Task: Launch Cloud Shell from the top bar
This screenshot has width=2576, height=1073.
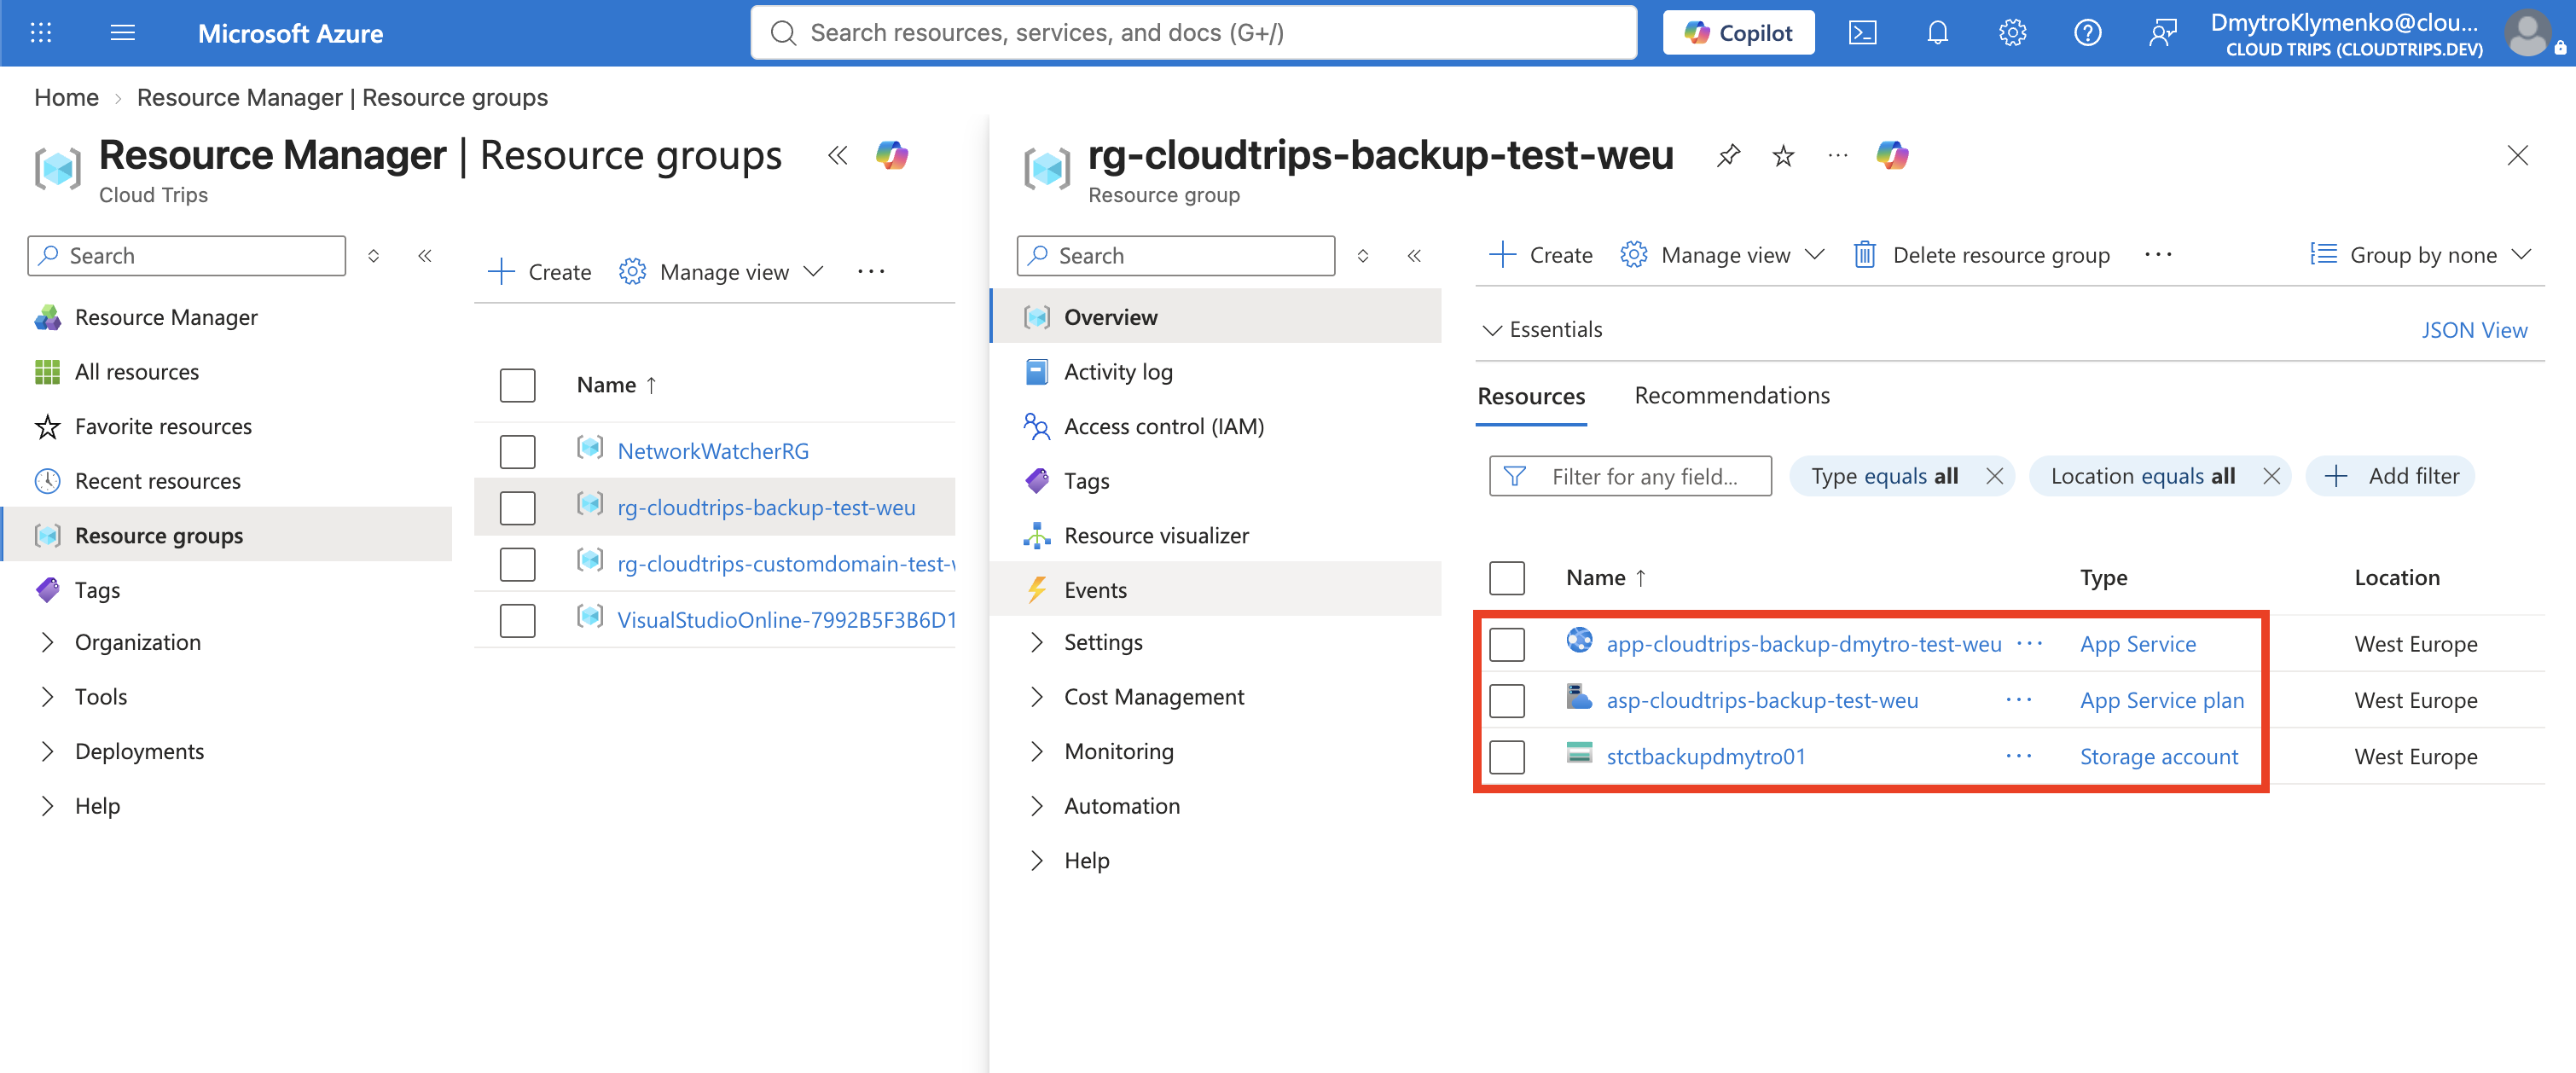Action: coord(1862,33)
